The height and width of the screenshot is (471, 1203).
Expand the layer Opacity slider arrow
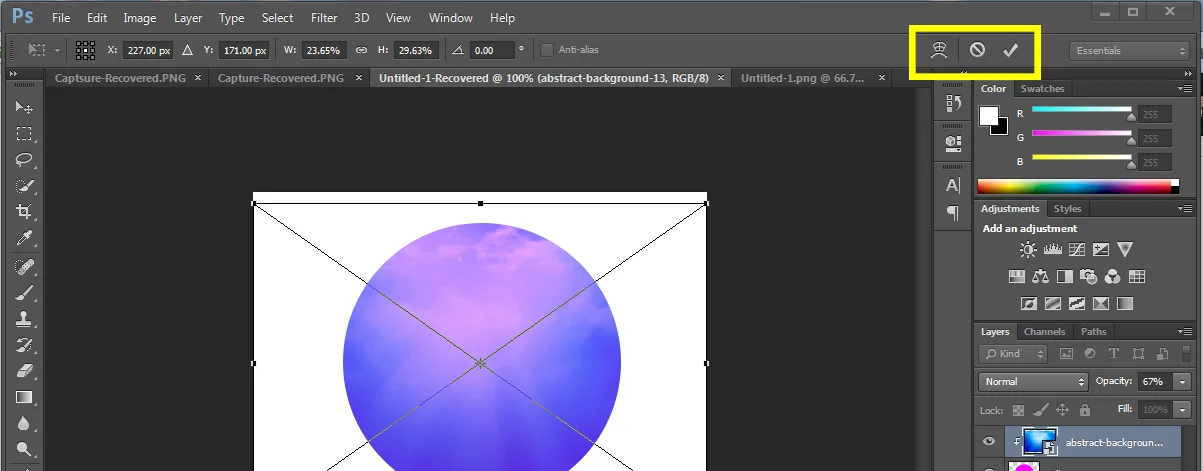(x=1184, y=381)
